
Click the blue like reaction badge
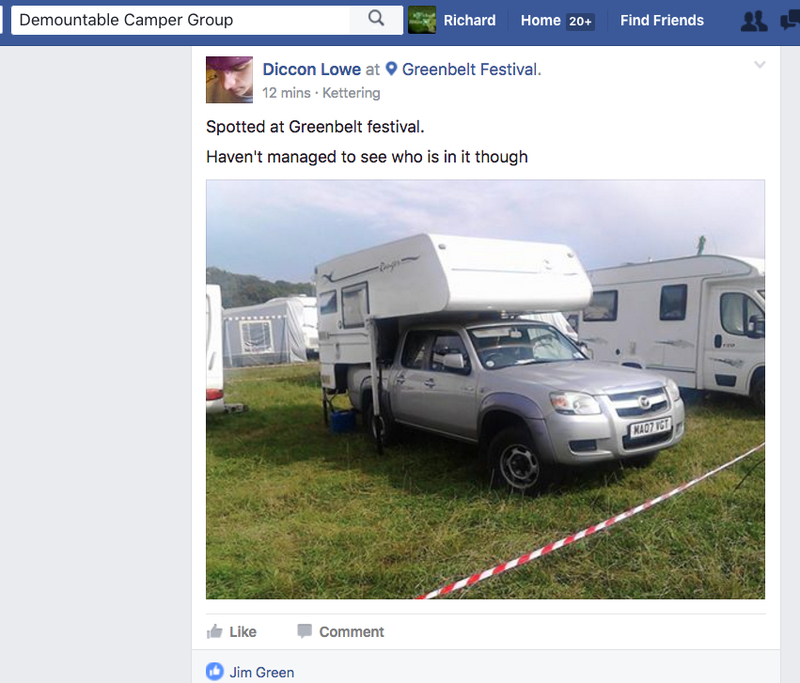[215, 671]
